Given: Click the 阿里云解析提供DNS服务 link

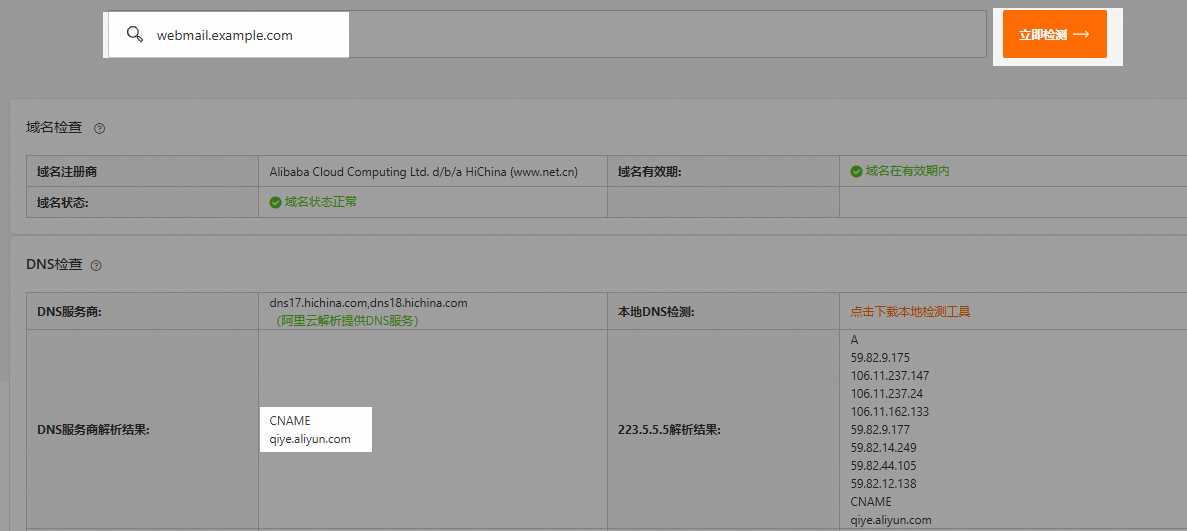Looking at the screenshot, I should pyautogui.click(x=347, y=321).
